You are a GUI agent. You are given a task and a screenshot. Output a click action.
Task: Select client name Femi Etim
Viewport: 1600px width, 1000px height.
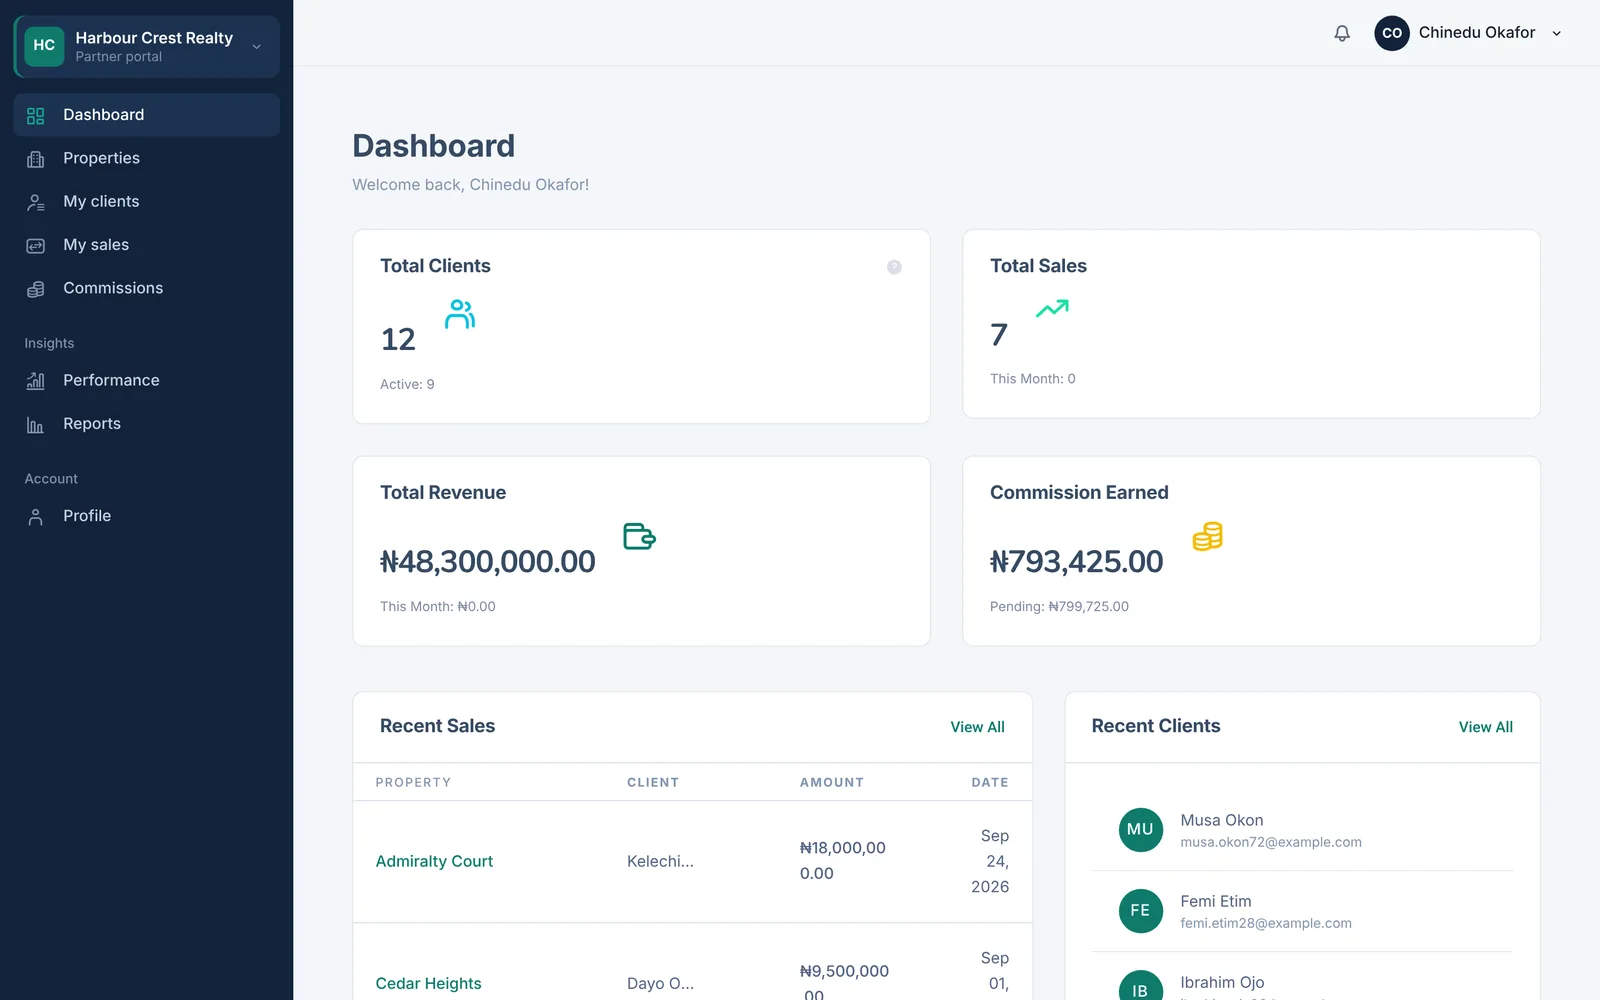tap(1215, 901)
